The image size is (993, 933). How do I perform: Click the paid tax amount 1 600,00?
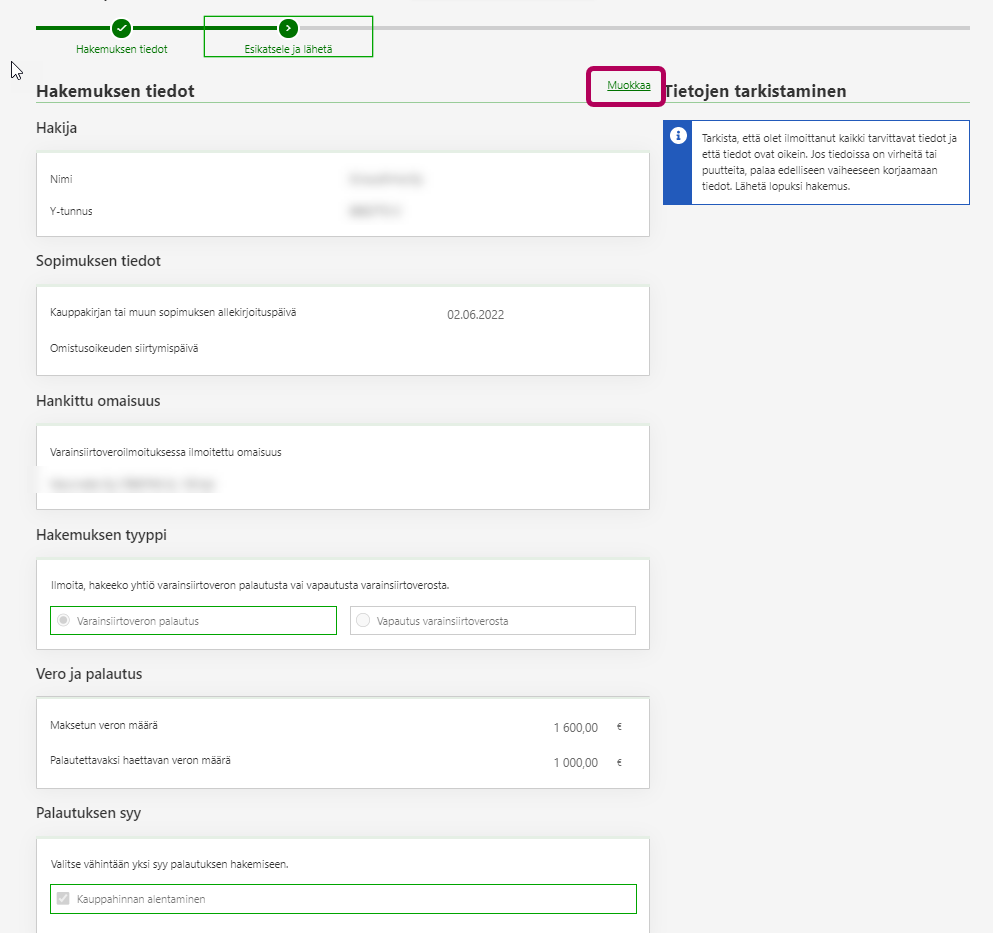pos(575,728)
